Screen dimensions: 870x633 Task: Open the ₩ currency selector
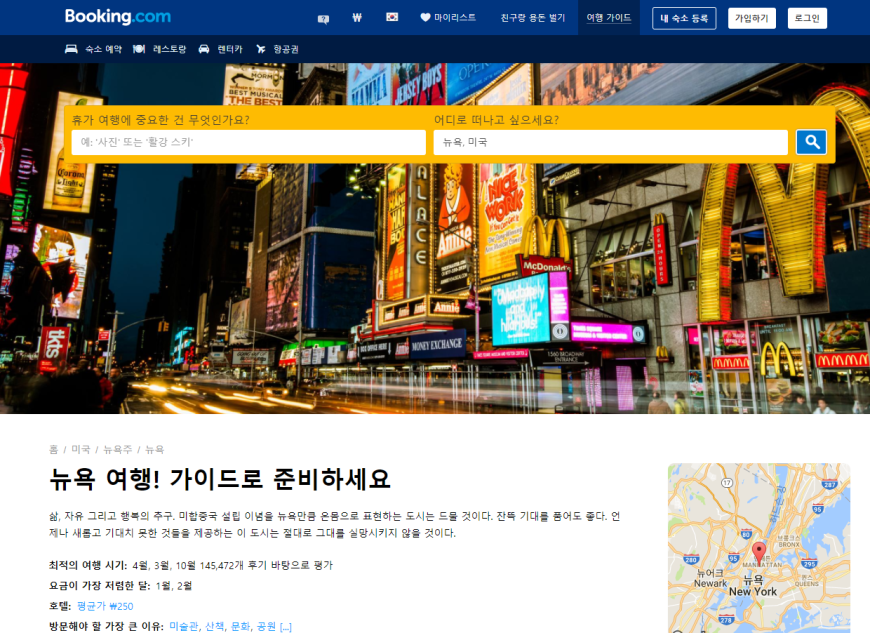[x=357, y=18]
